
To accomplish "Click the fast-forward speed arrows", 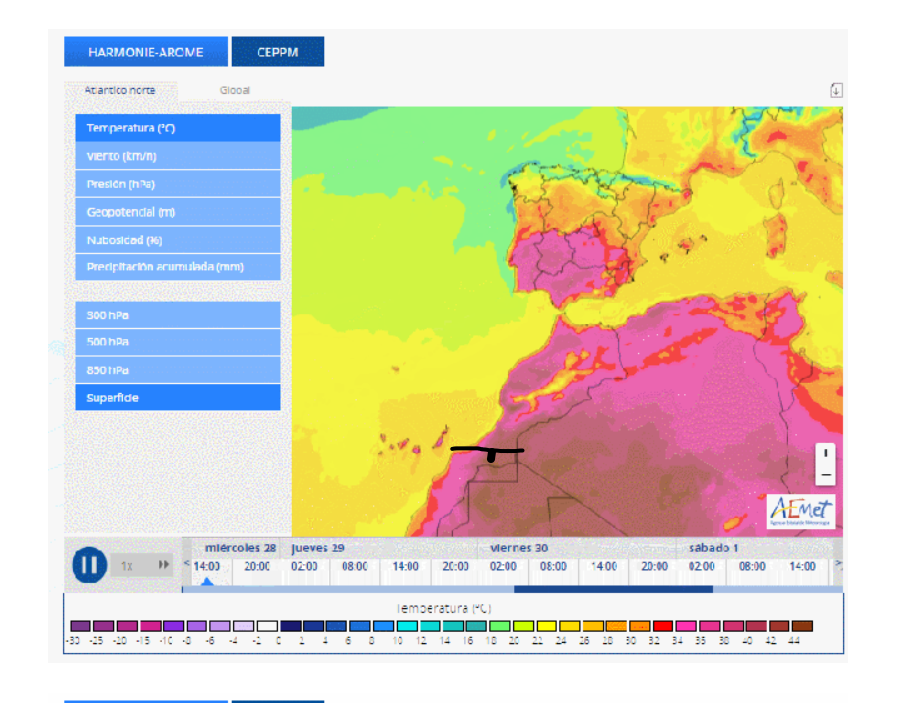I will [x=163, y=565].
